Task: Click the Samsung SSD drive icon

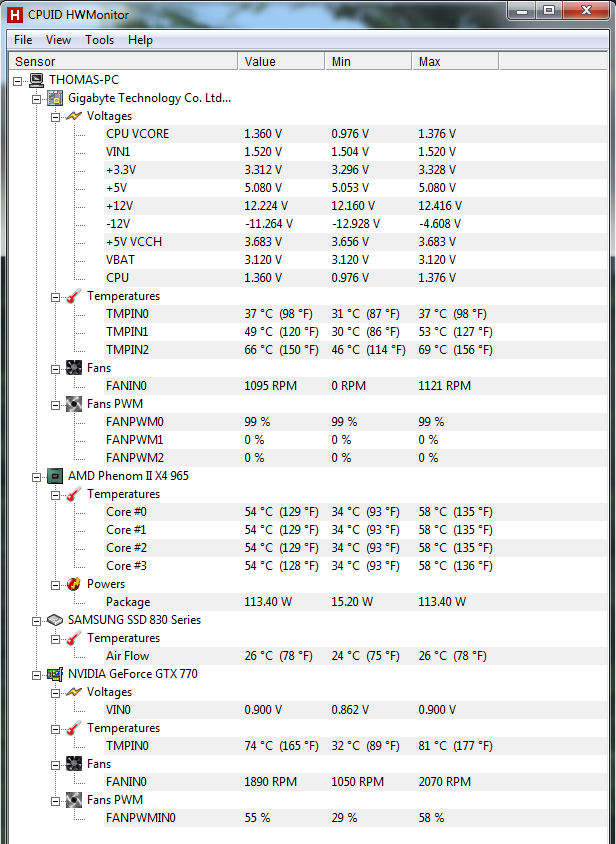Action: click(x=55, y=620)
